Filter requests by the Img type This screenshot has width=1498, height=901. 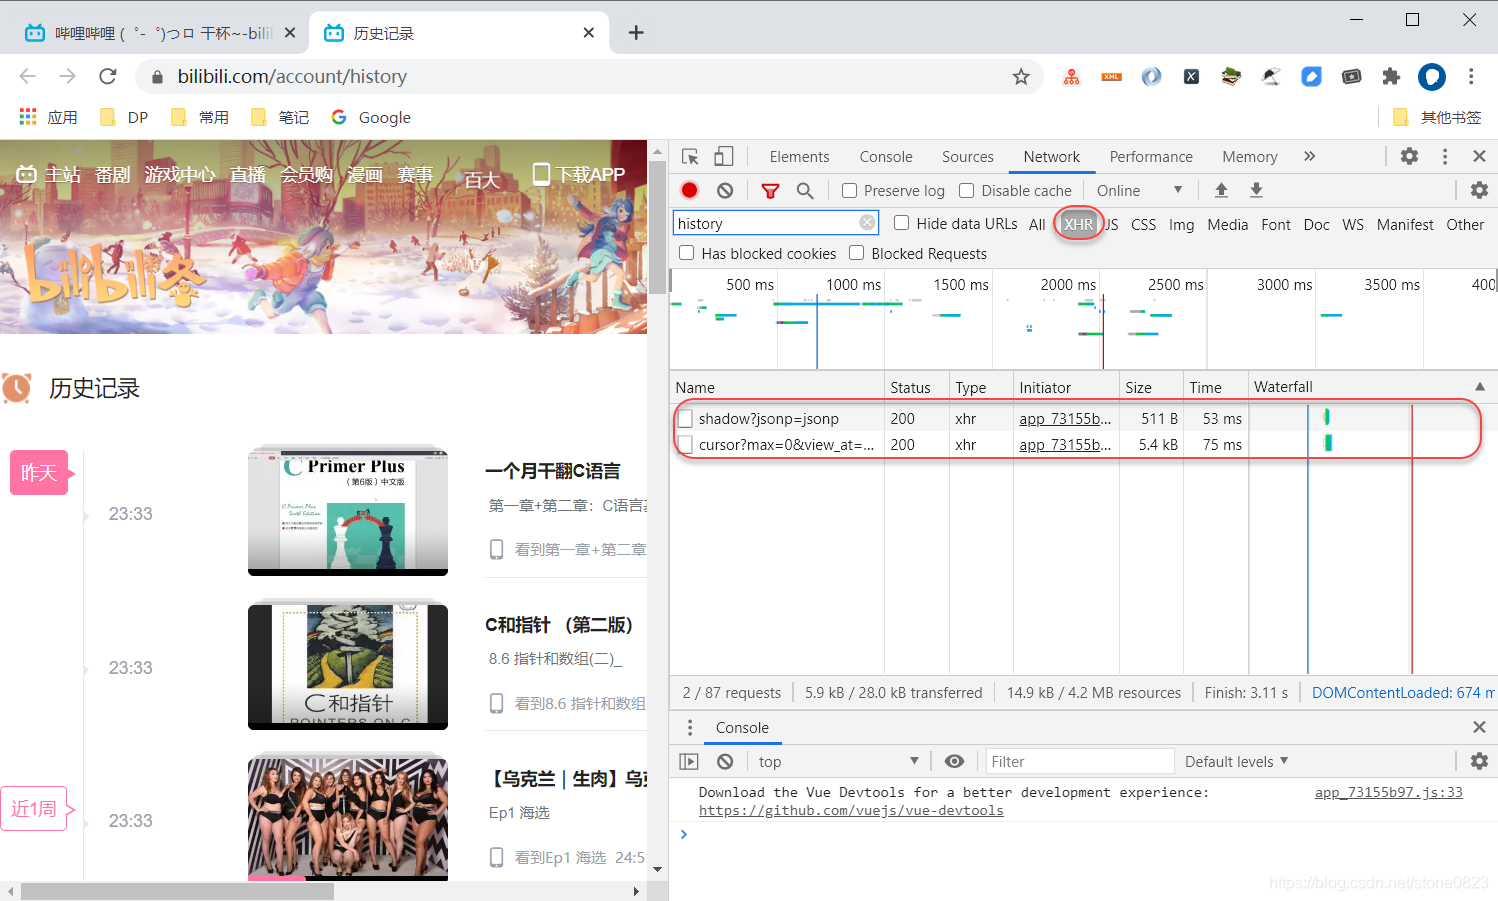click(1181, 224)
